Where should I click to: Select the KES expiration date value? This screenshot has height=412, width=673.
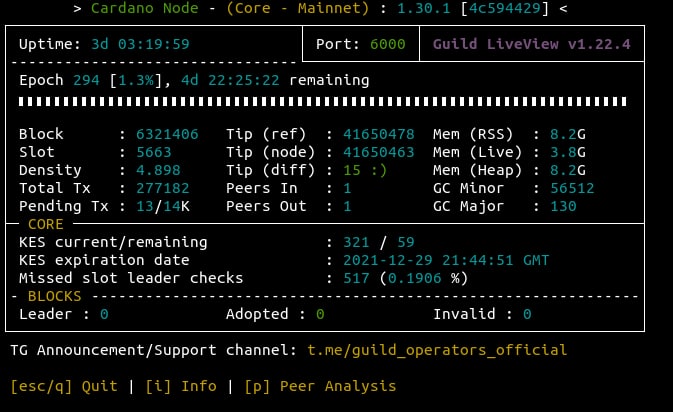coord(440,260)
